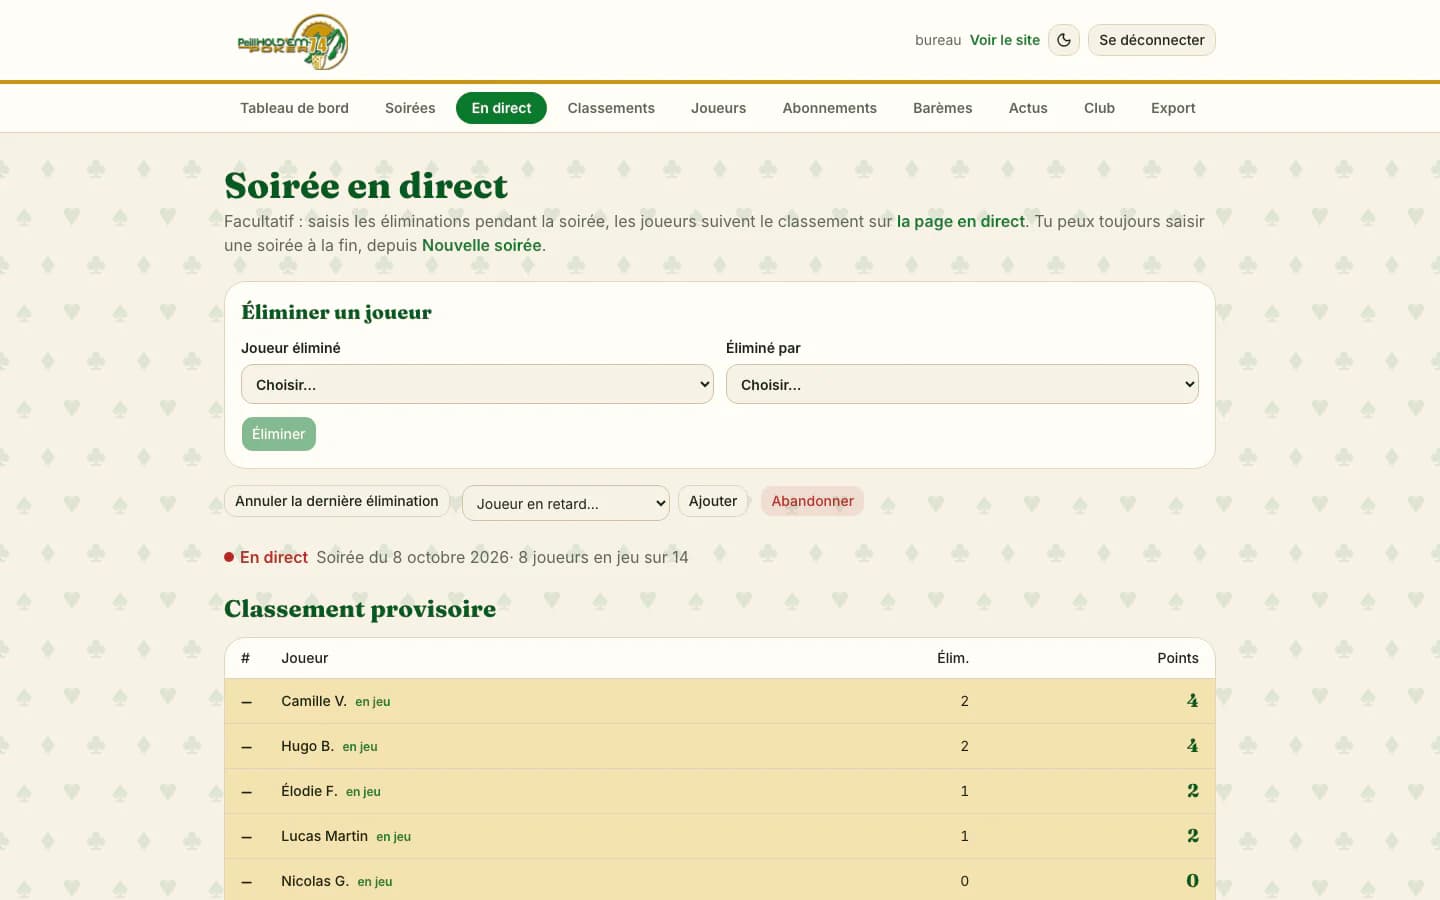Click the Ajouter button

(713, 501)
